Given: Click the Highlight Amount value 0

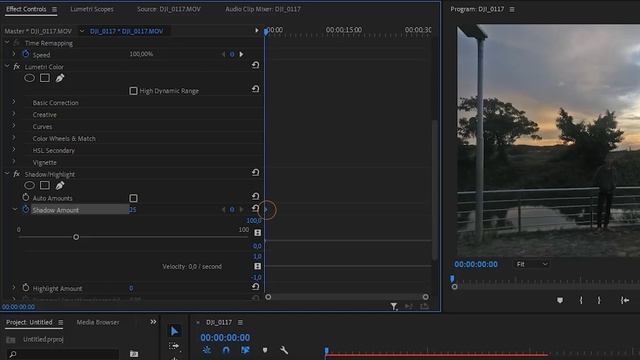Looking at the screenshot, I should pos(131,288).
